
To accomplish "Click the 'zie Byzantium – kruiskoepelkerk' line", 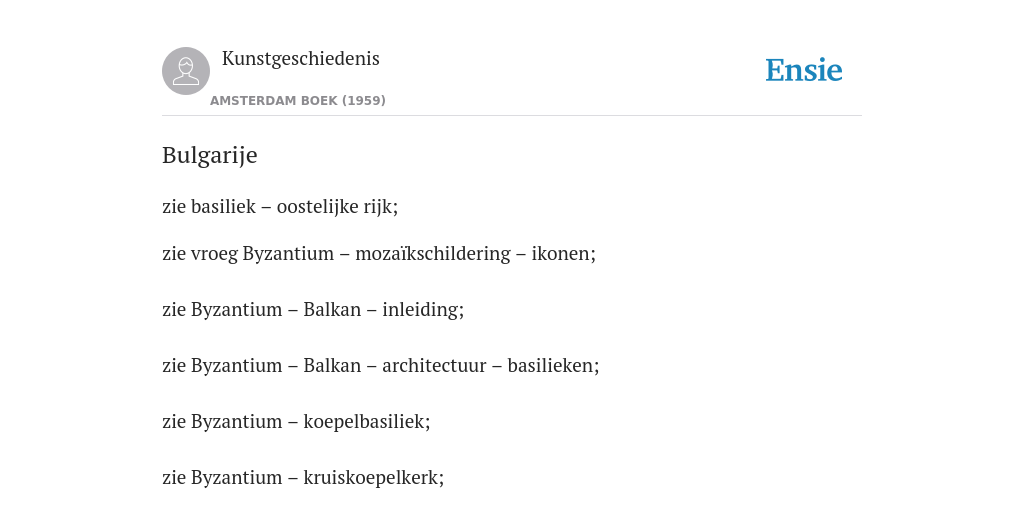I will (303, 478).
